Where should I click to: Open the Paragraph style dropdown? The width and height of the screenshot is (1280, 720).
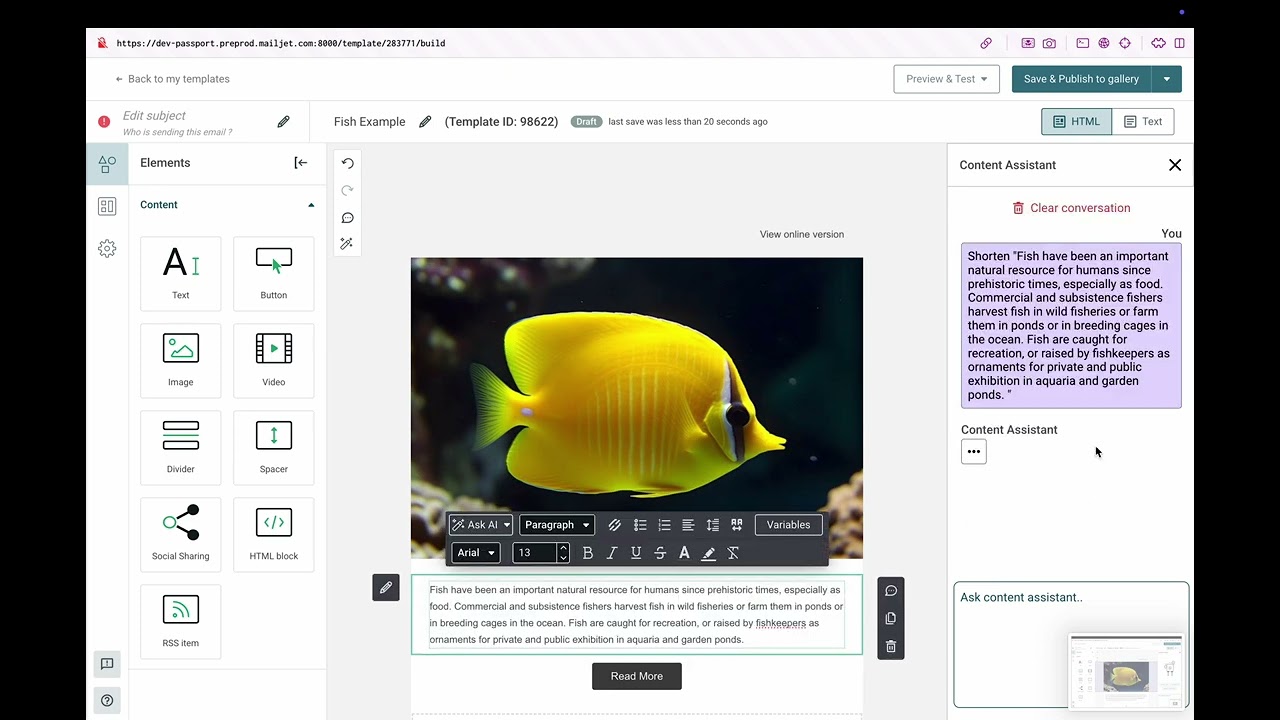coord(557,525)
